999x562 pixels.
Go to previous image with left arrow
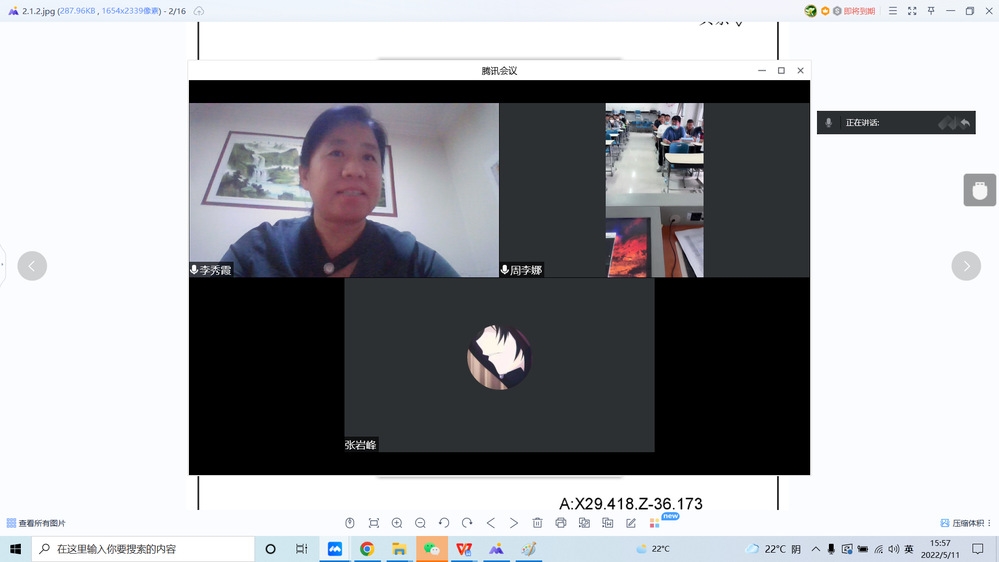click(32, 266)
